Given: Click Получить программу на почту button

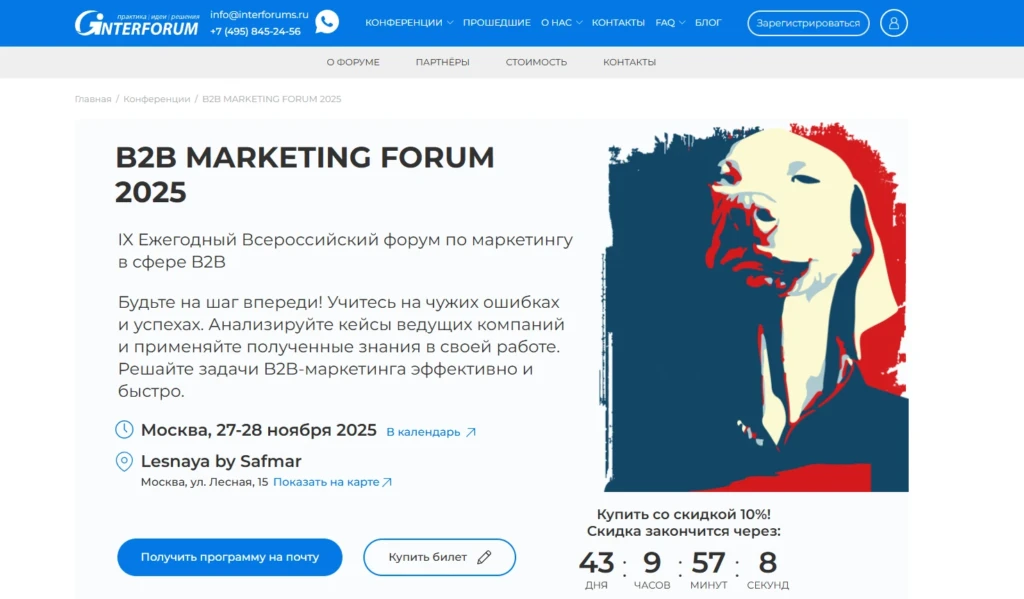Looking at the screenshot, I should 229,557.
